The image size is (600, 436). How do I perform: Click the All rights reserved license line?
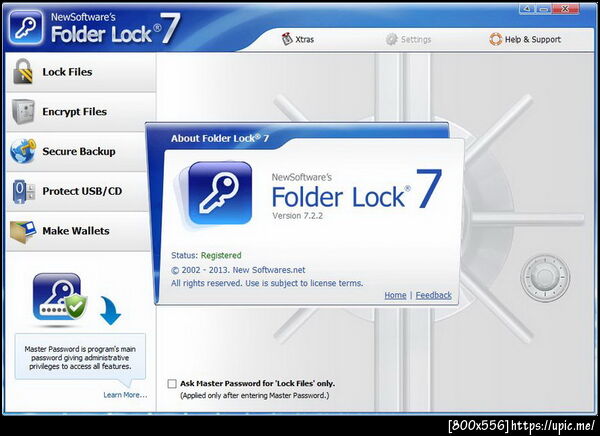[x=267, y=283]
